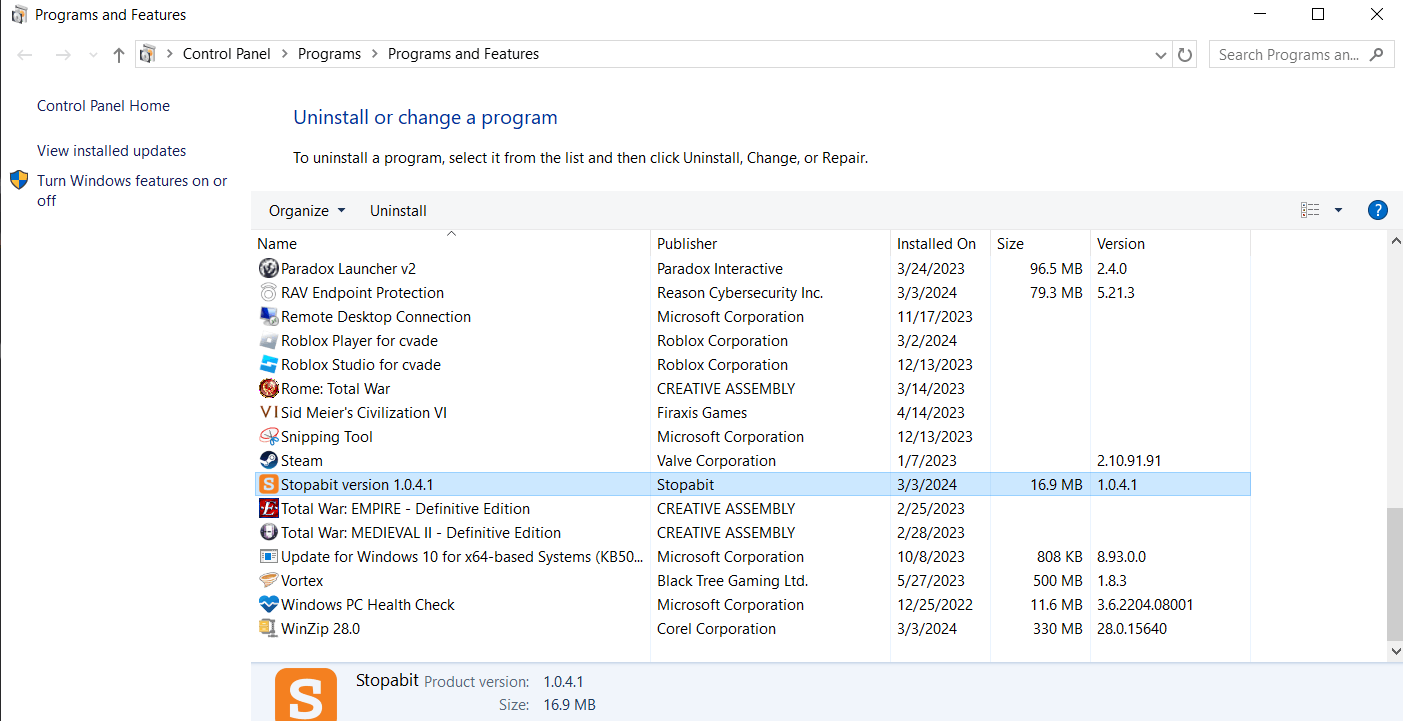Click the Stopabit icon in the selected row
This screenshot has width=1403, height=721.
pos(268,484)
